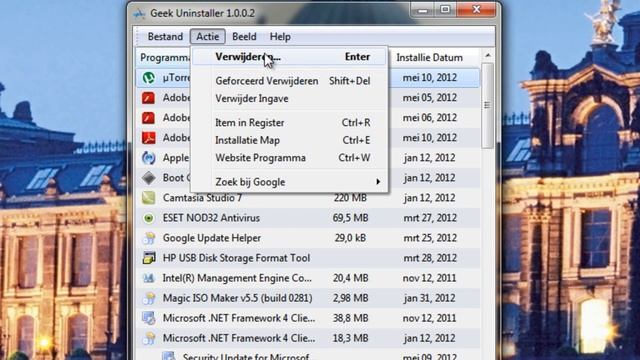
Task: Sort by the Programma column header
Action: 164,58
